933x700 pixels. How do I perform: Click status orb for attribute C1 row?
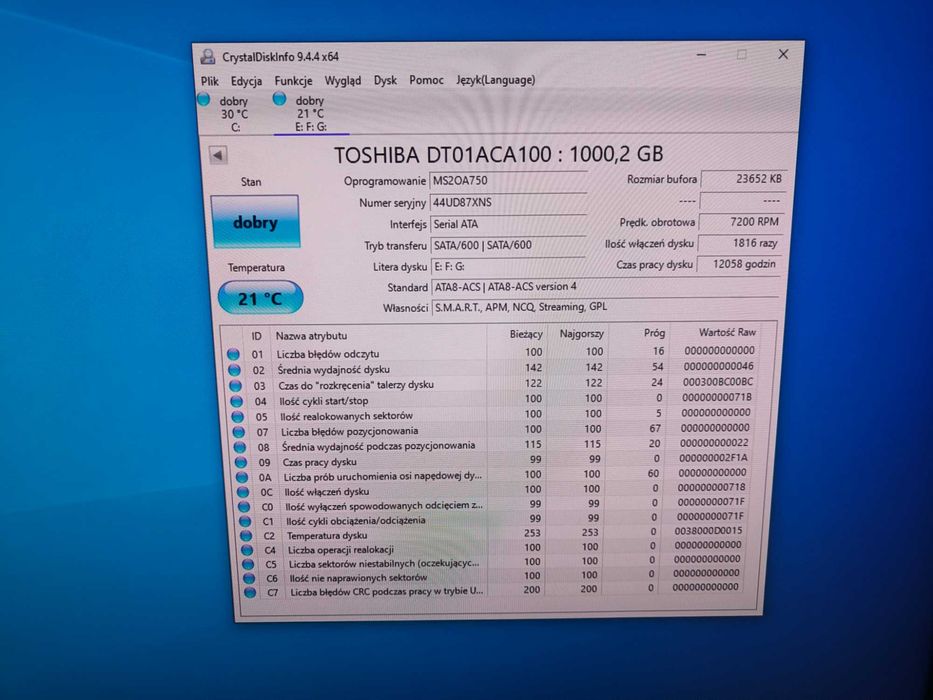pyautogui.click(x=245, y=521)
